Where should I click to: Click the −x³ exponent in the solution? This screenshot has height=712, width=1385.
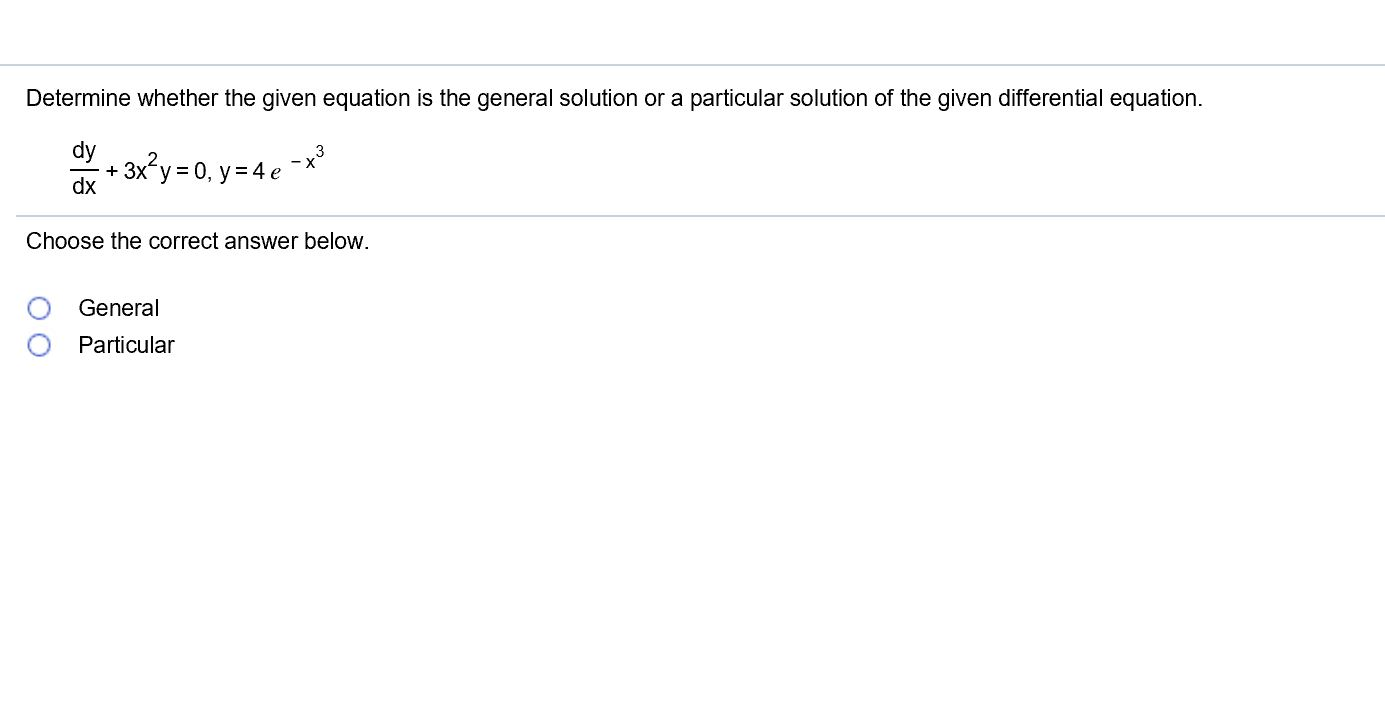click(308, 157)
